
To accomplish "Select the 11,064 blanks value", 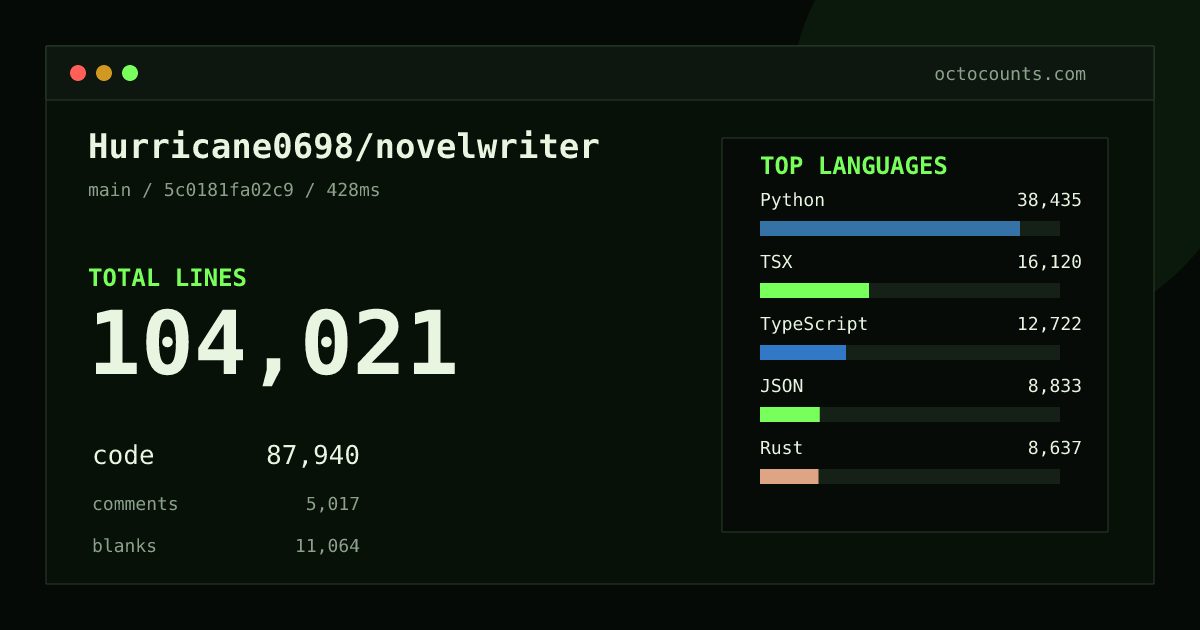I will [x=327, y=546].
